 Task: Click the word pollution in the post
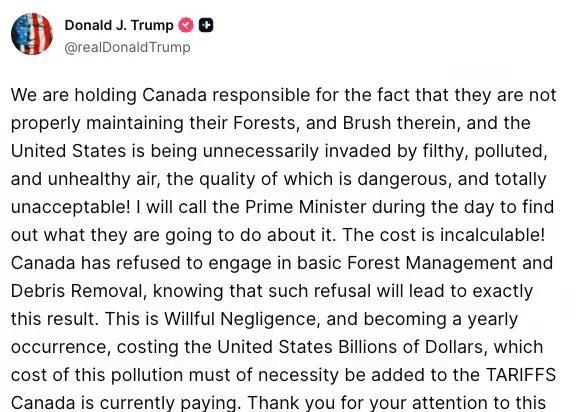(x=147, y=375)
